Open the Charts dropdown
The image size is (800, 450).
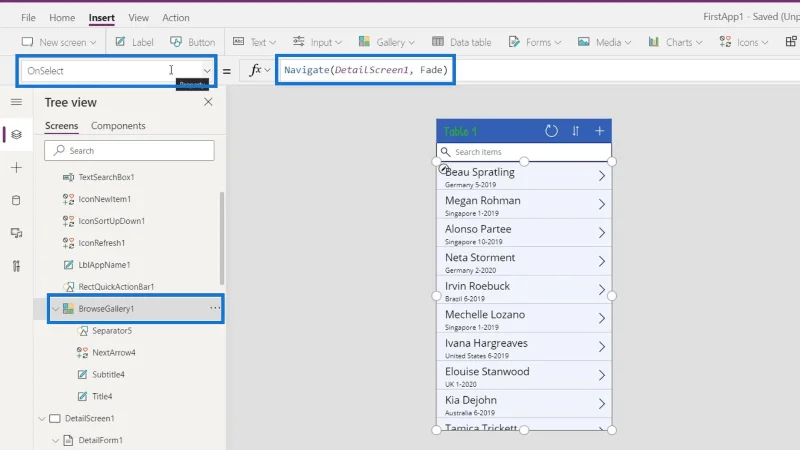675,42
